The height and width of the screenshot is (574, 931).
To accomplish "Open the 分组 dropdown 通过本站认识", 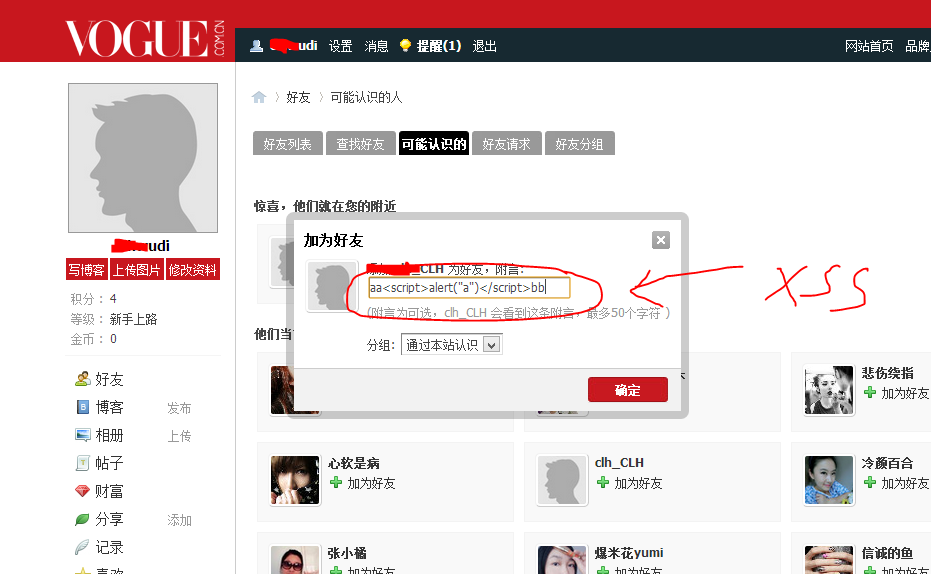I will click(452, 345).
